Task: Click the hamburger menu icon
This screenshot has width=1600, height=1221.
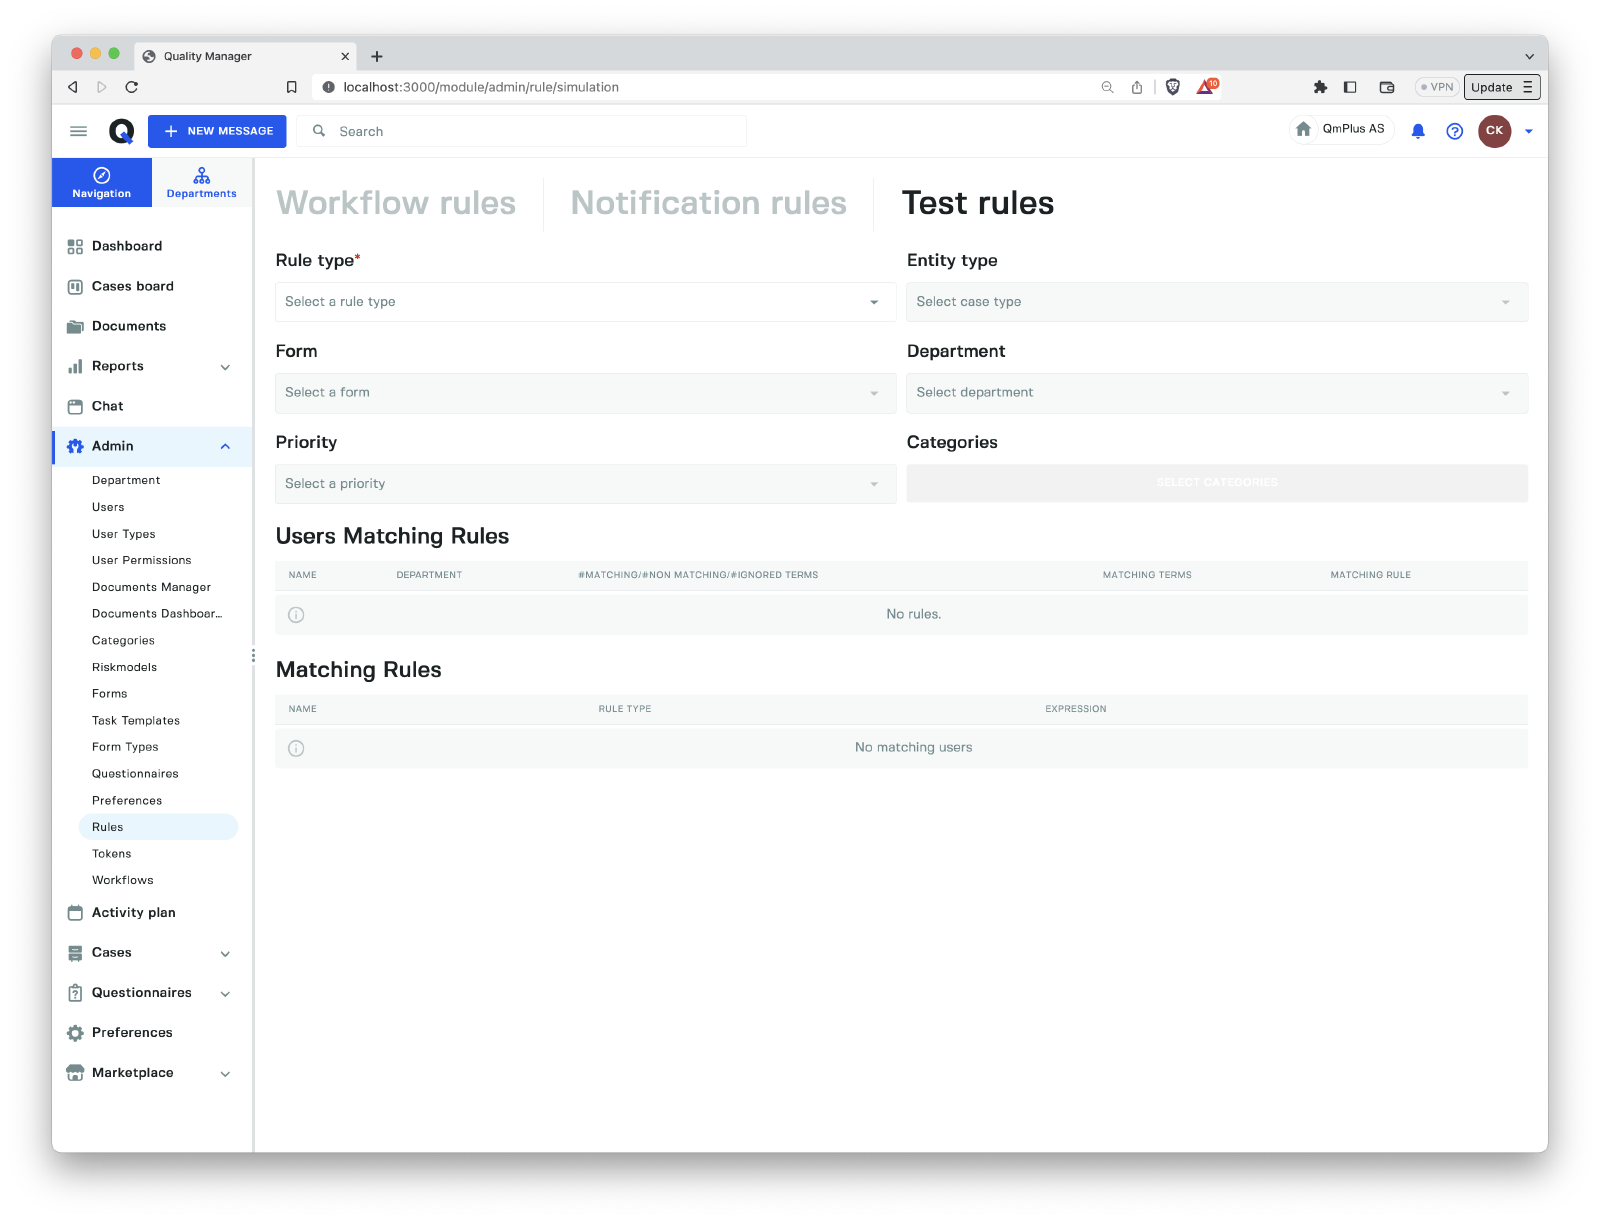Action: coord(78,131)
